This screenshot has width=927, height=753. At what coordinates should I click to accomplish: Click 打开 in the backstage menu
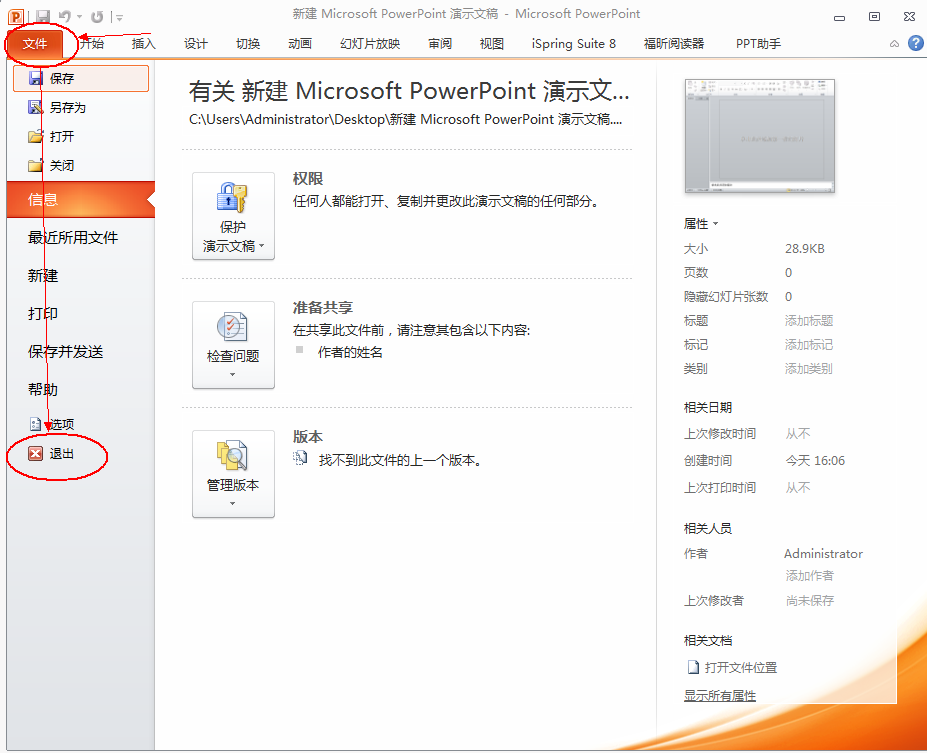81,137
